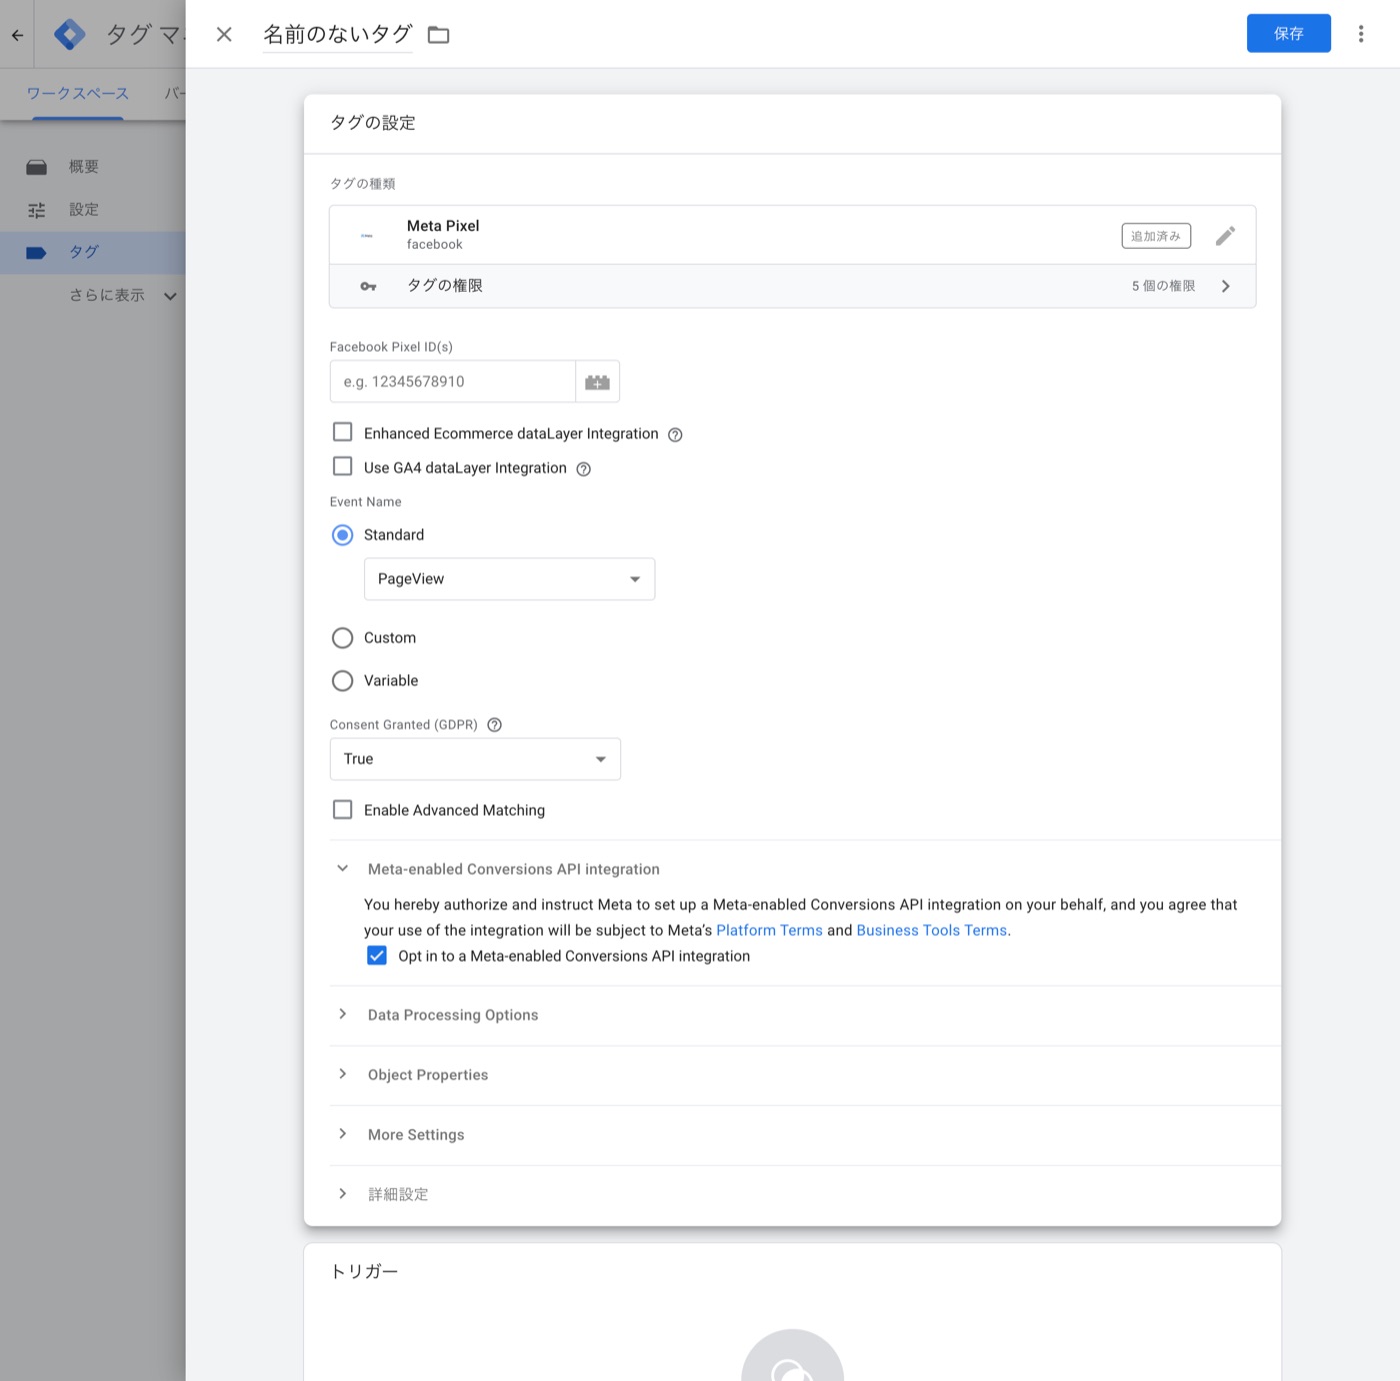This screenshot has height=1381, width=1400.
Task: Select the Custom event name radio
Action: (x=343, y=638)
